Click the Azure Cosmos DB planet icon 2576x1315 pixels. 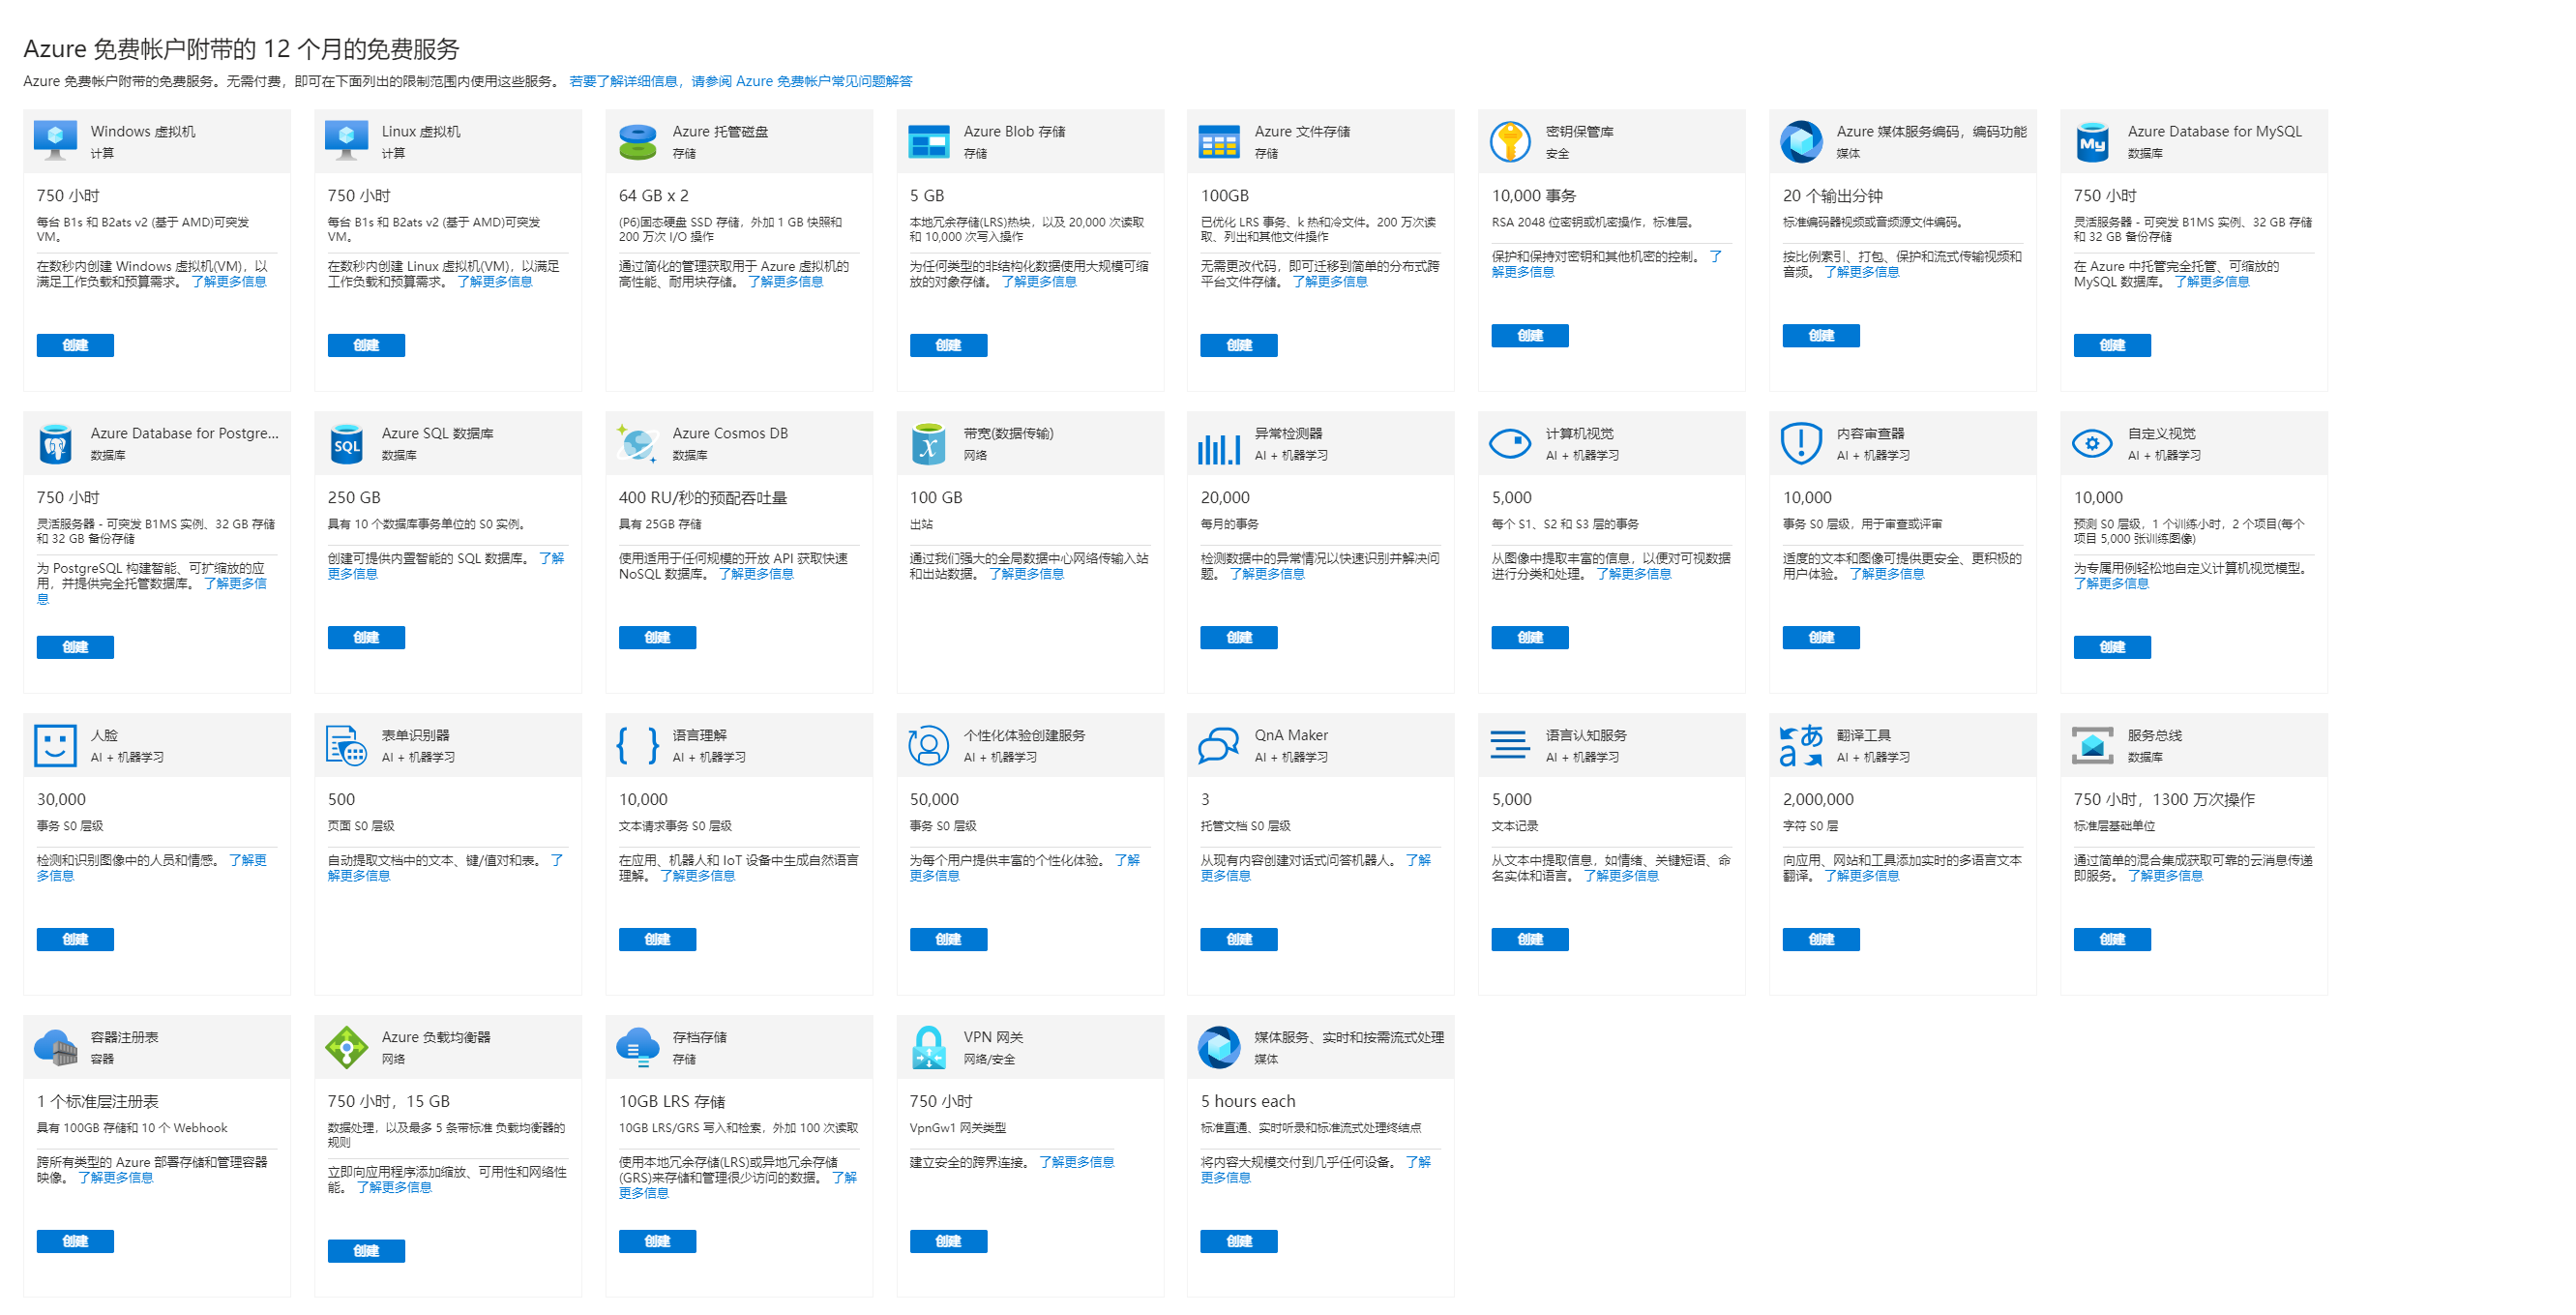pos(637,443)
